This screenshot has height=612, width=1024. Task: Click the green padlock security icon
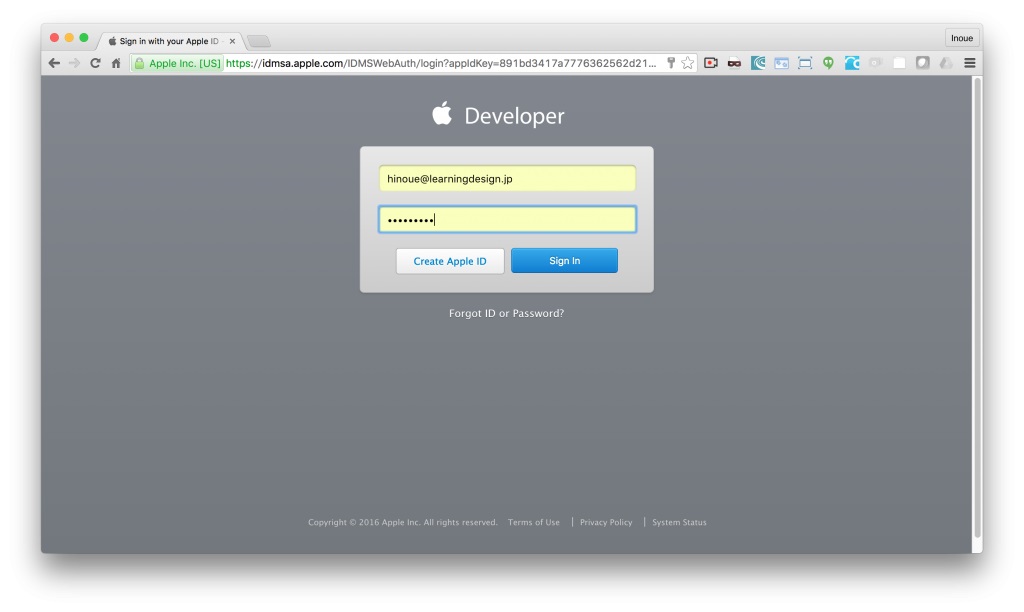click(x=139, y=63)
